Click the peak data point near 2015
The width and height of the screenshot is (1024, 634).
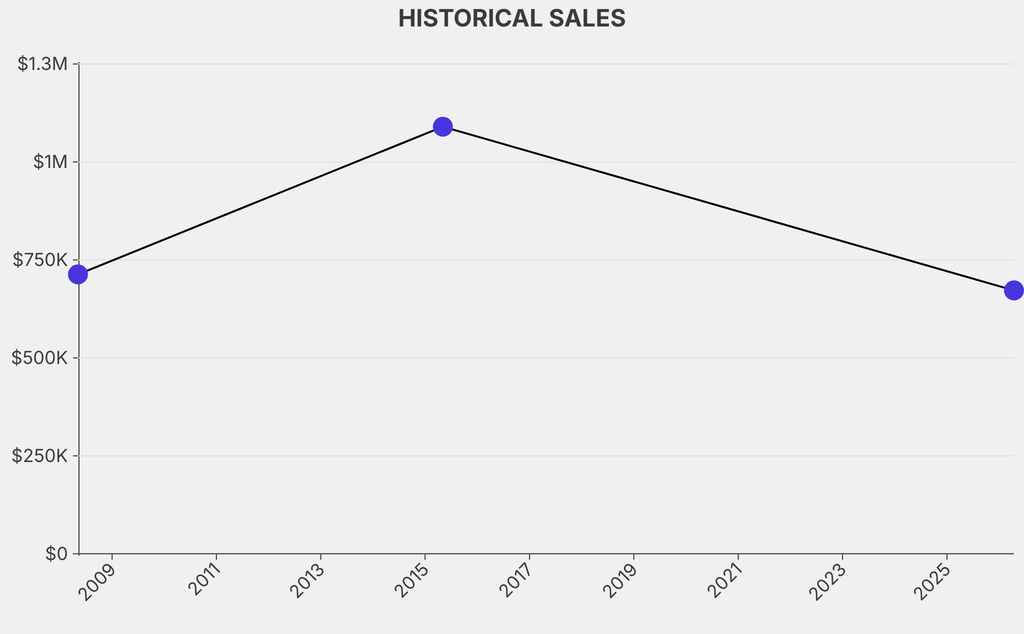443,127
